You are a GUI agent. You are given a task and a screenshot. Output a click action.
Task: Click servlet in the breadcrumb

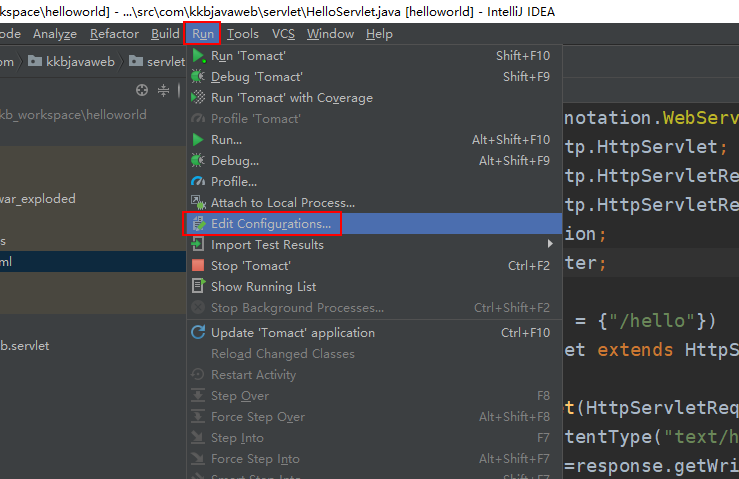click(166, 61)
